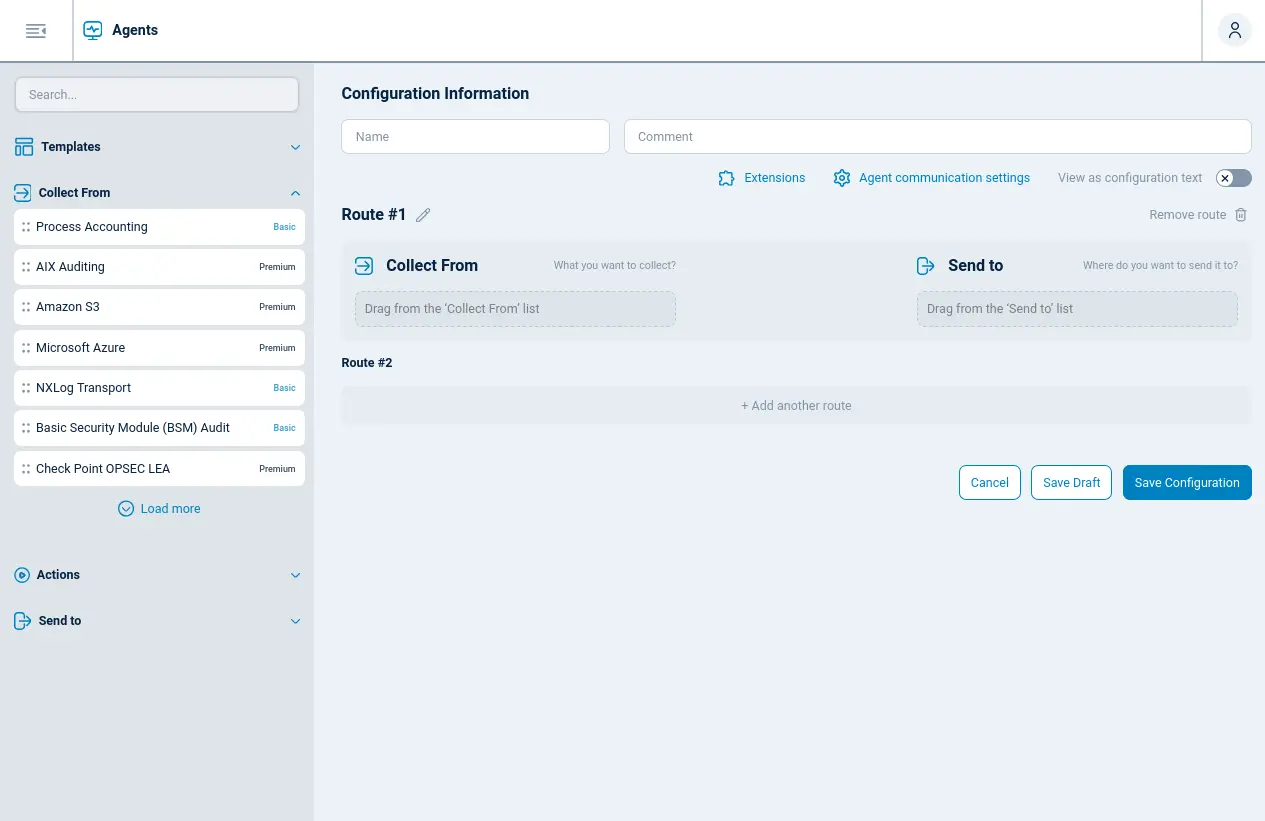
Task: Expand the Send to section
Action: point(295,621)
